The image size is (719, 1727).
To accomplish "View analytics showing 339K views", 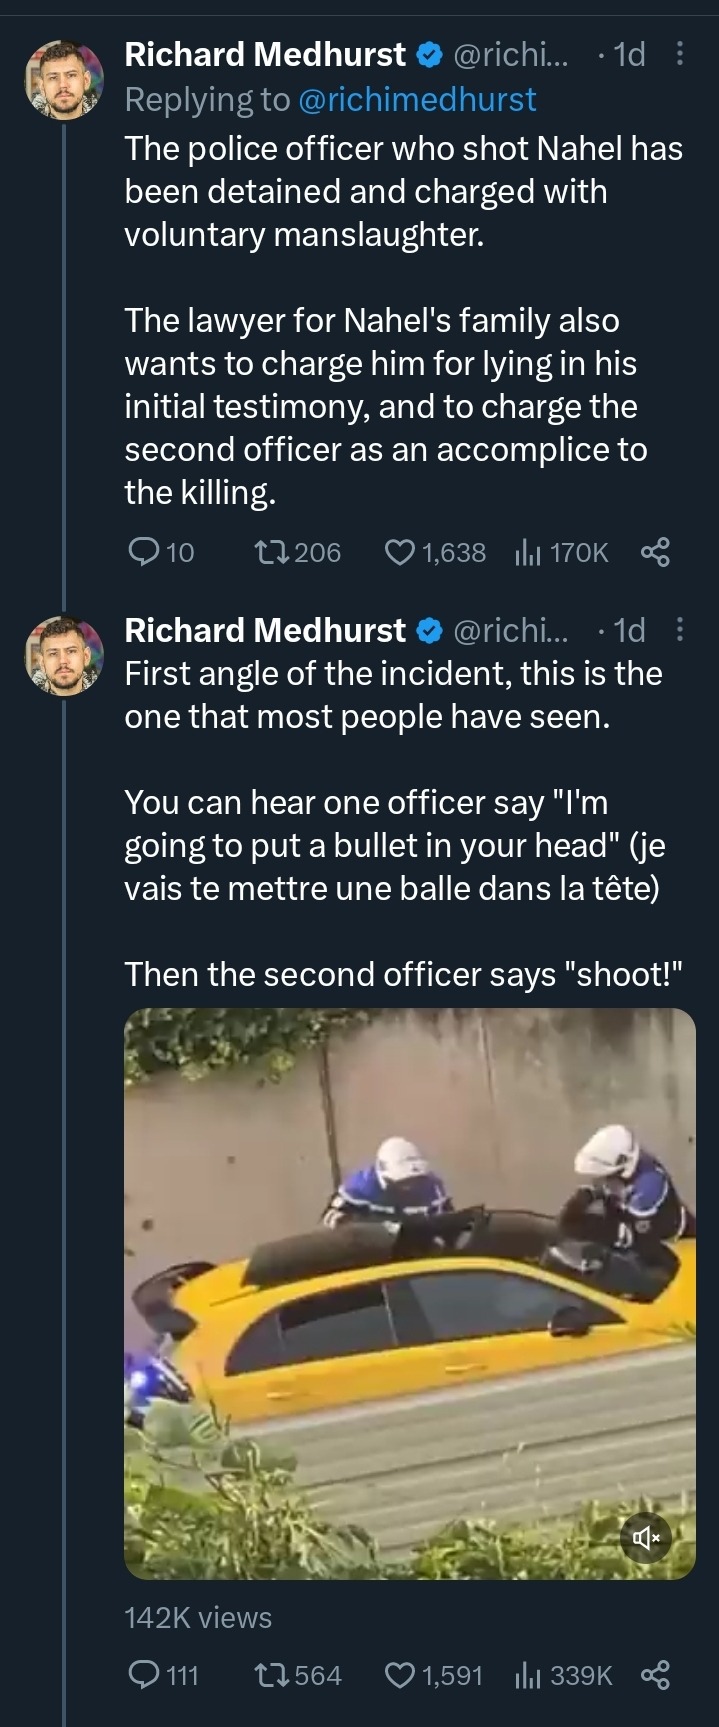I will tap(527, 1675).
